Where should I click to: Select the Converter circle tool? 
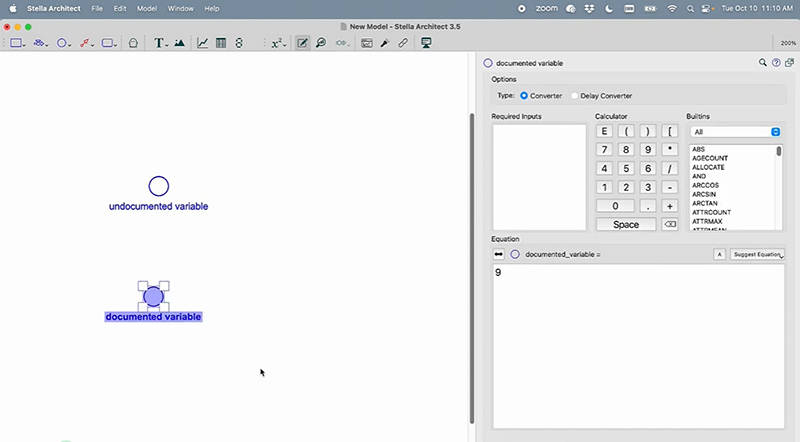(62, 43)
